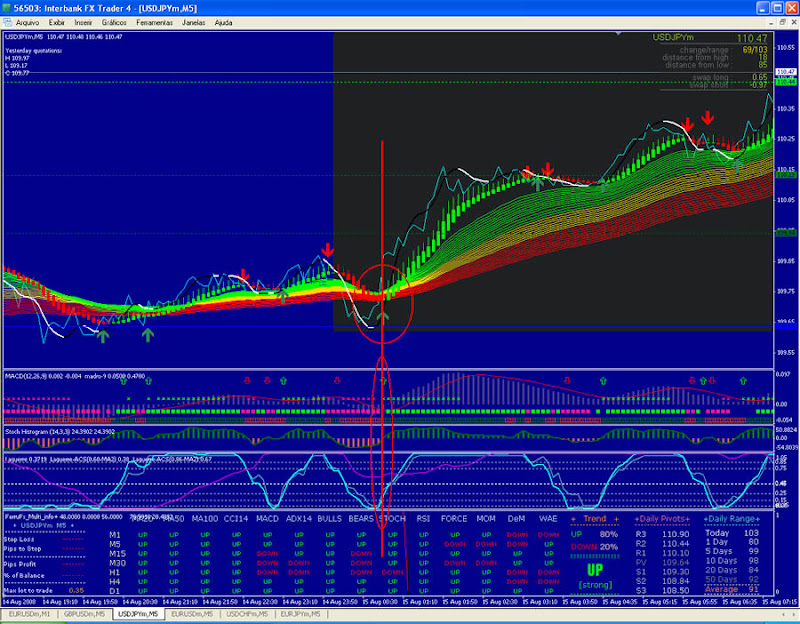
Task: Switch to the USDCHFm,M5 chart tab
Action: [247, 614]
